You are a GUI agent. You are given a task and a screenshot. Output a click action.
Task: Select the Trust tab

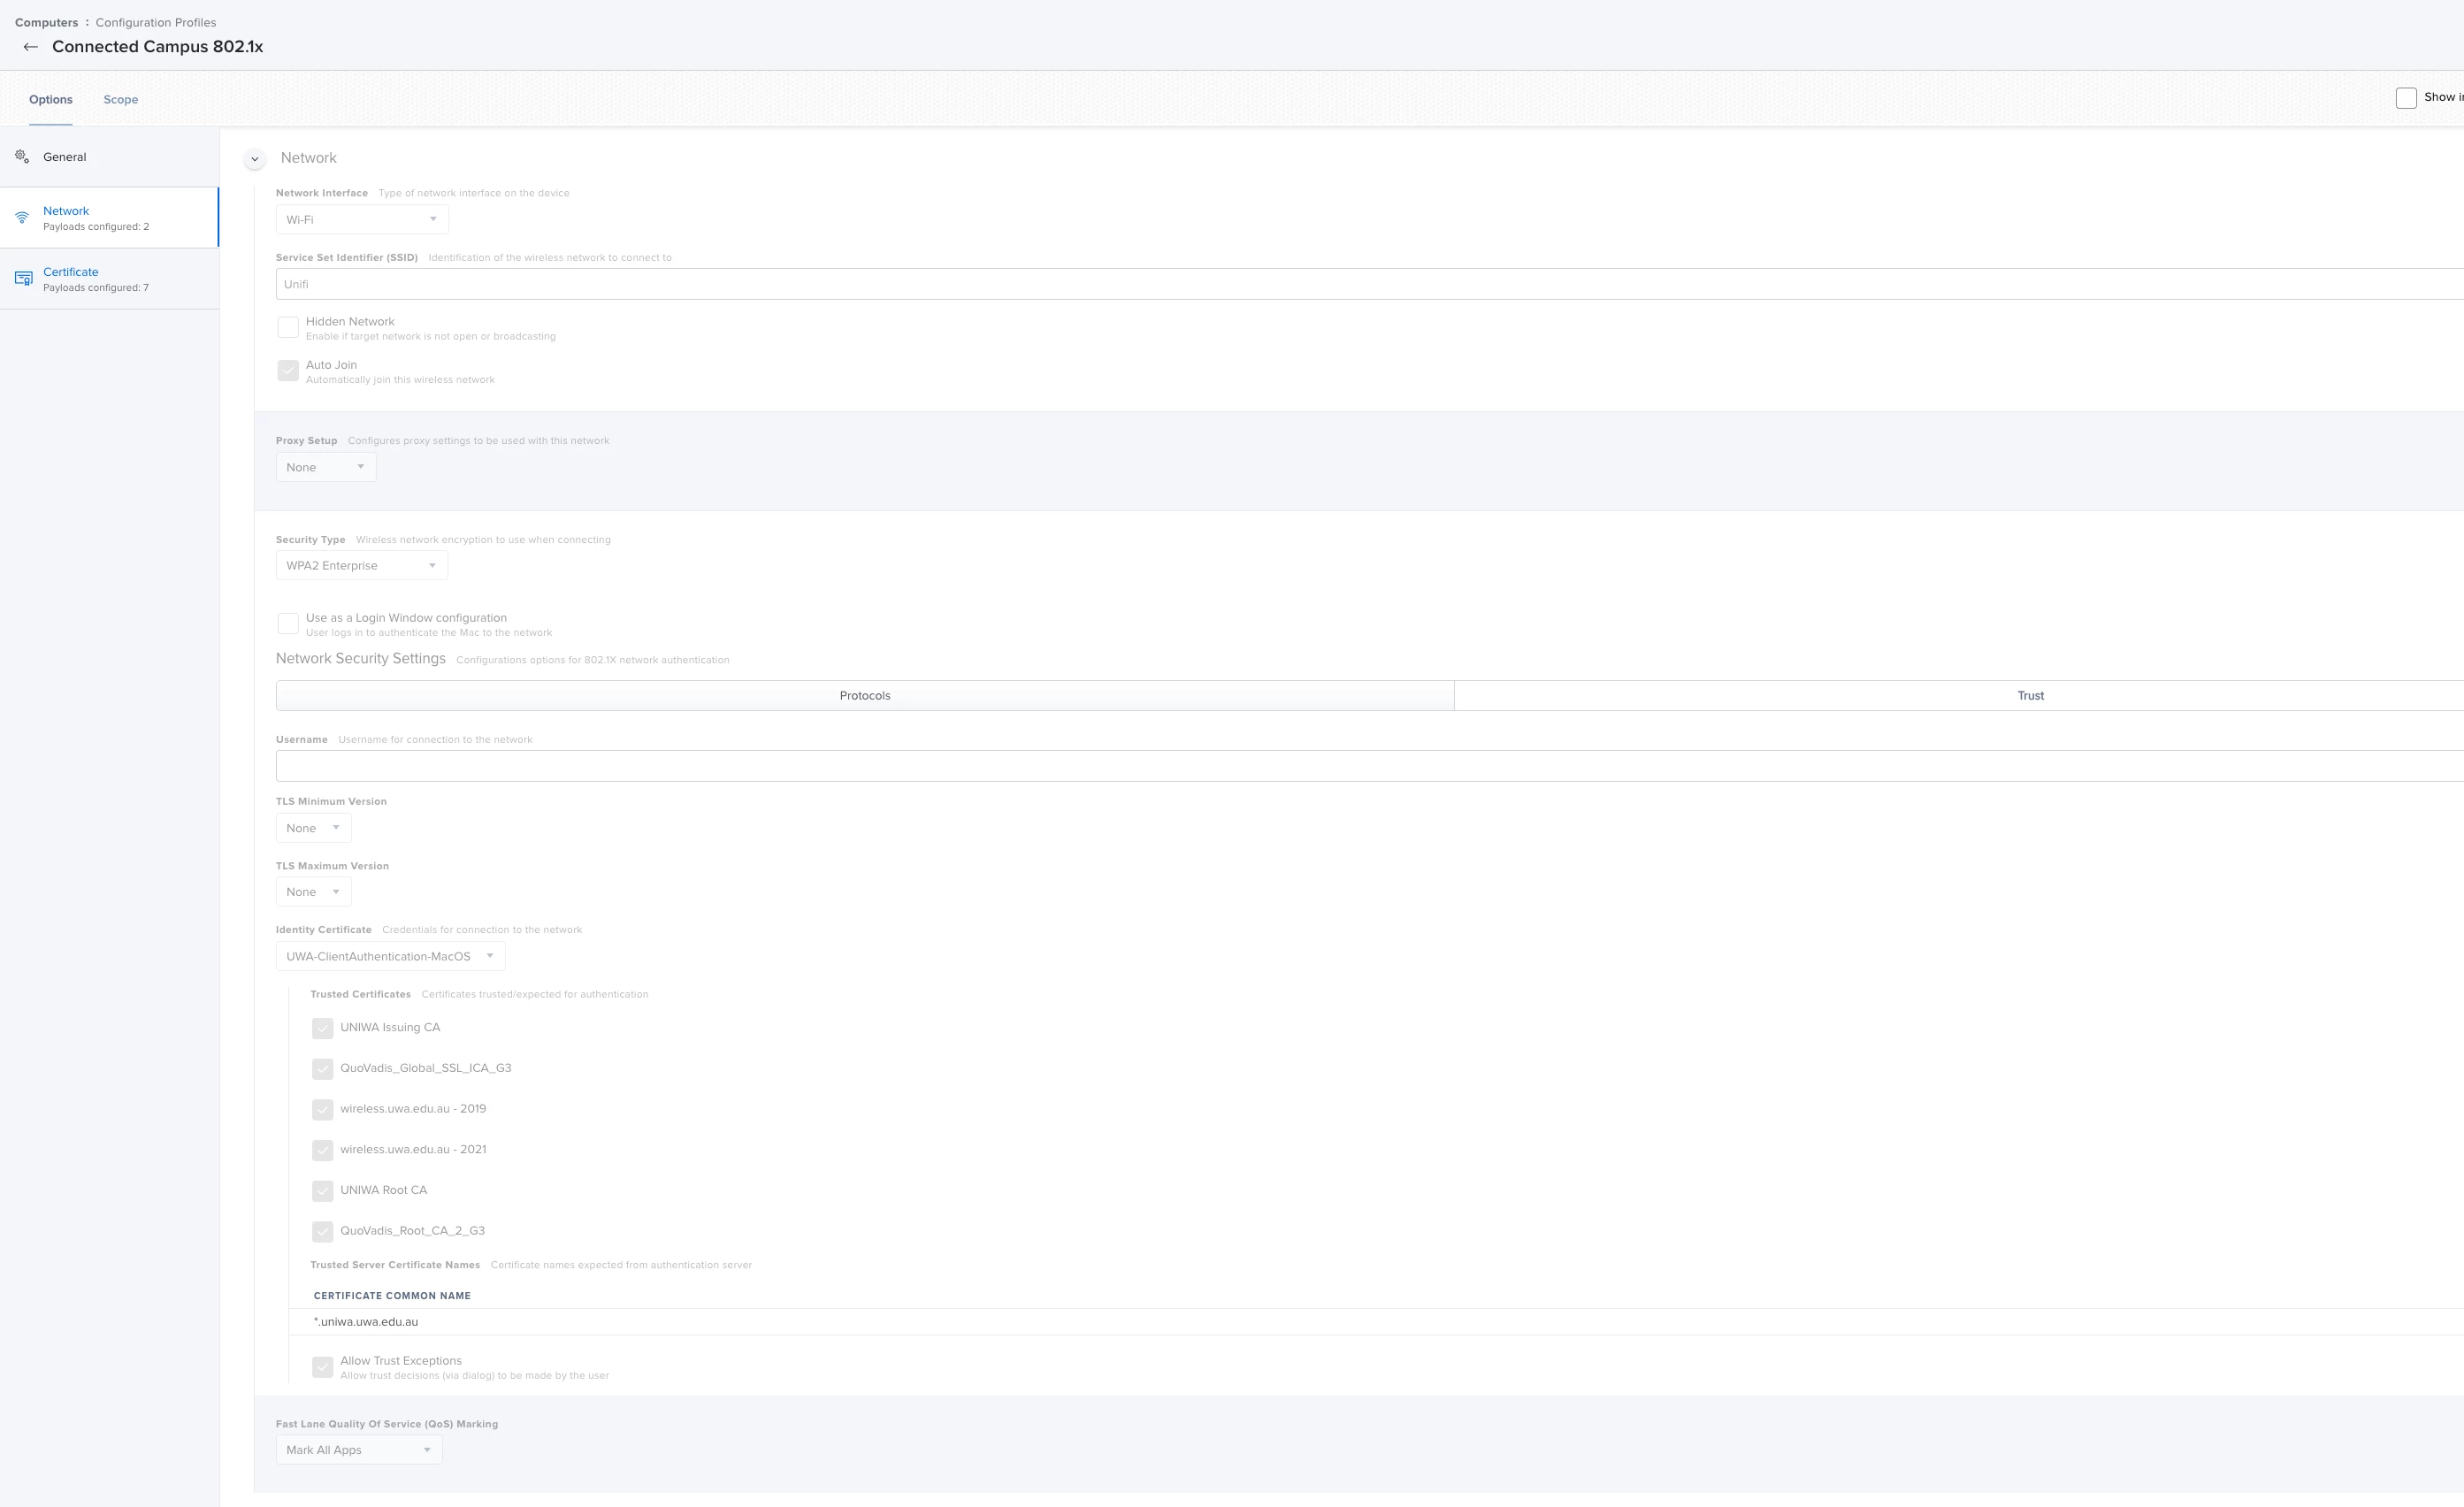2030,696
